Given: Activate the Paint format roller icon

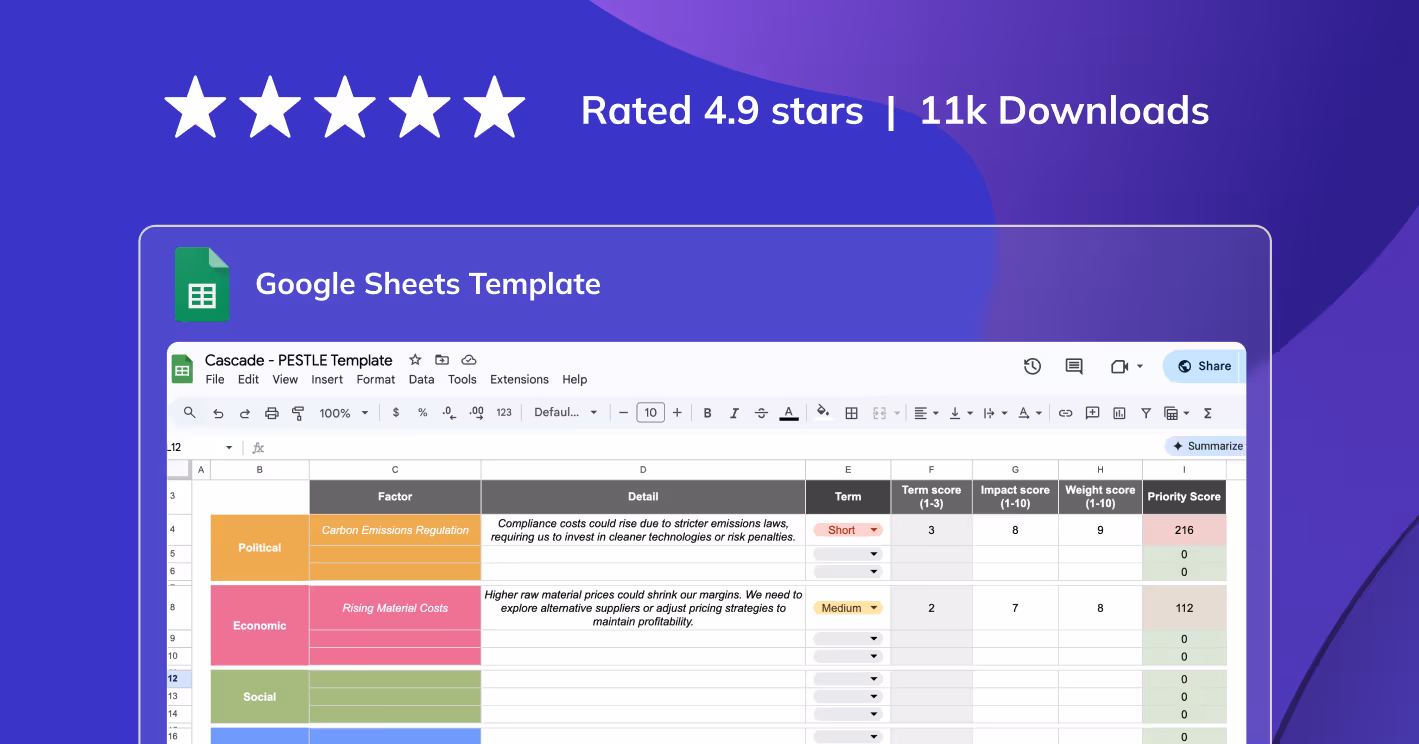Looking at the screenshot, I should [298, 413].
